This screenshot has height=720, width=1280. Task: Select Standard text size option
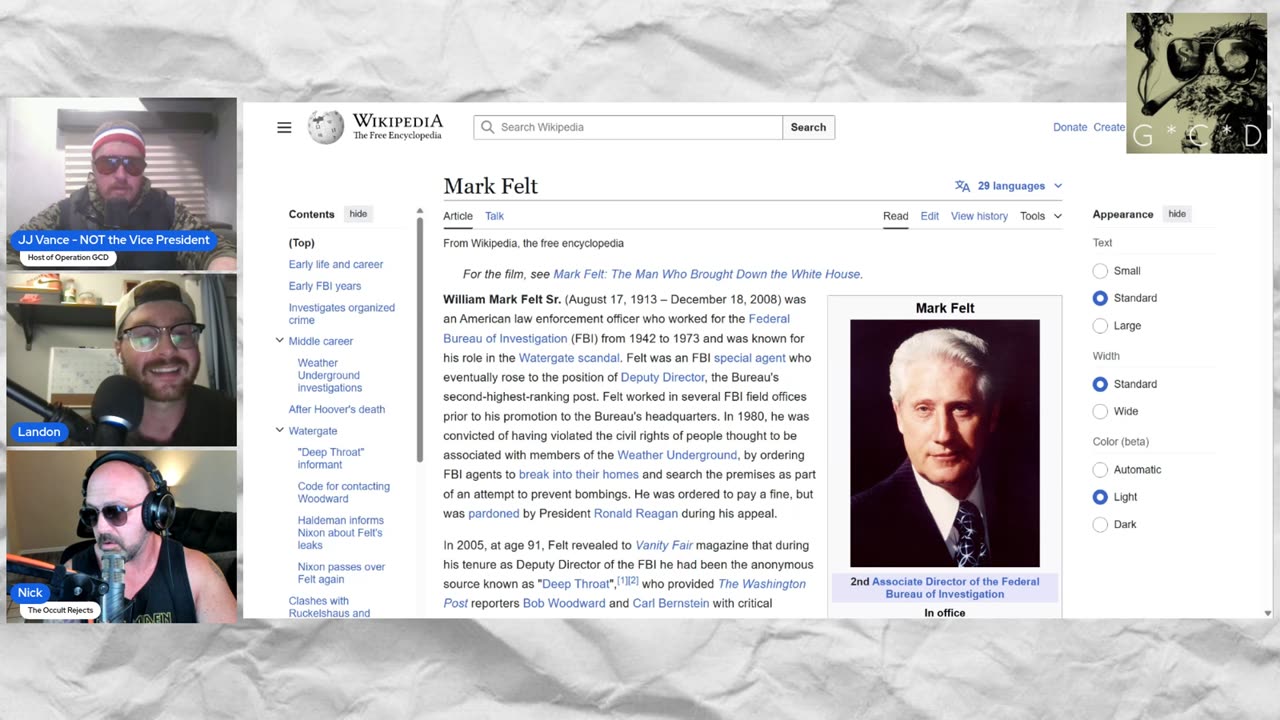[1100, 298]
